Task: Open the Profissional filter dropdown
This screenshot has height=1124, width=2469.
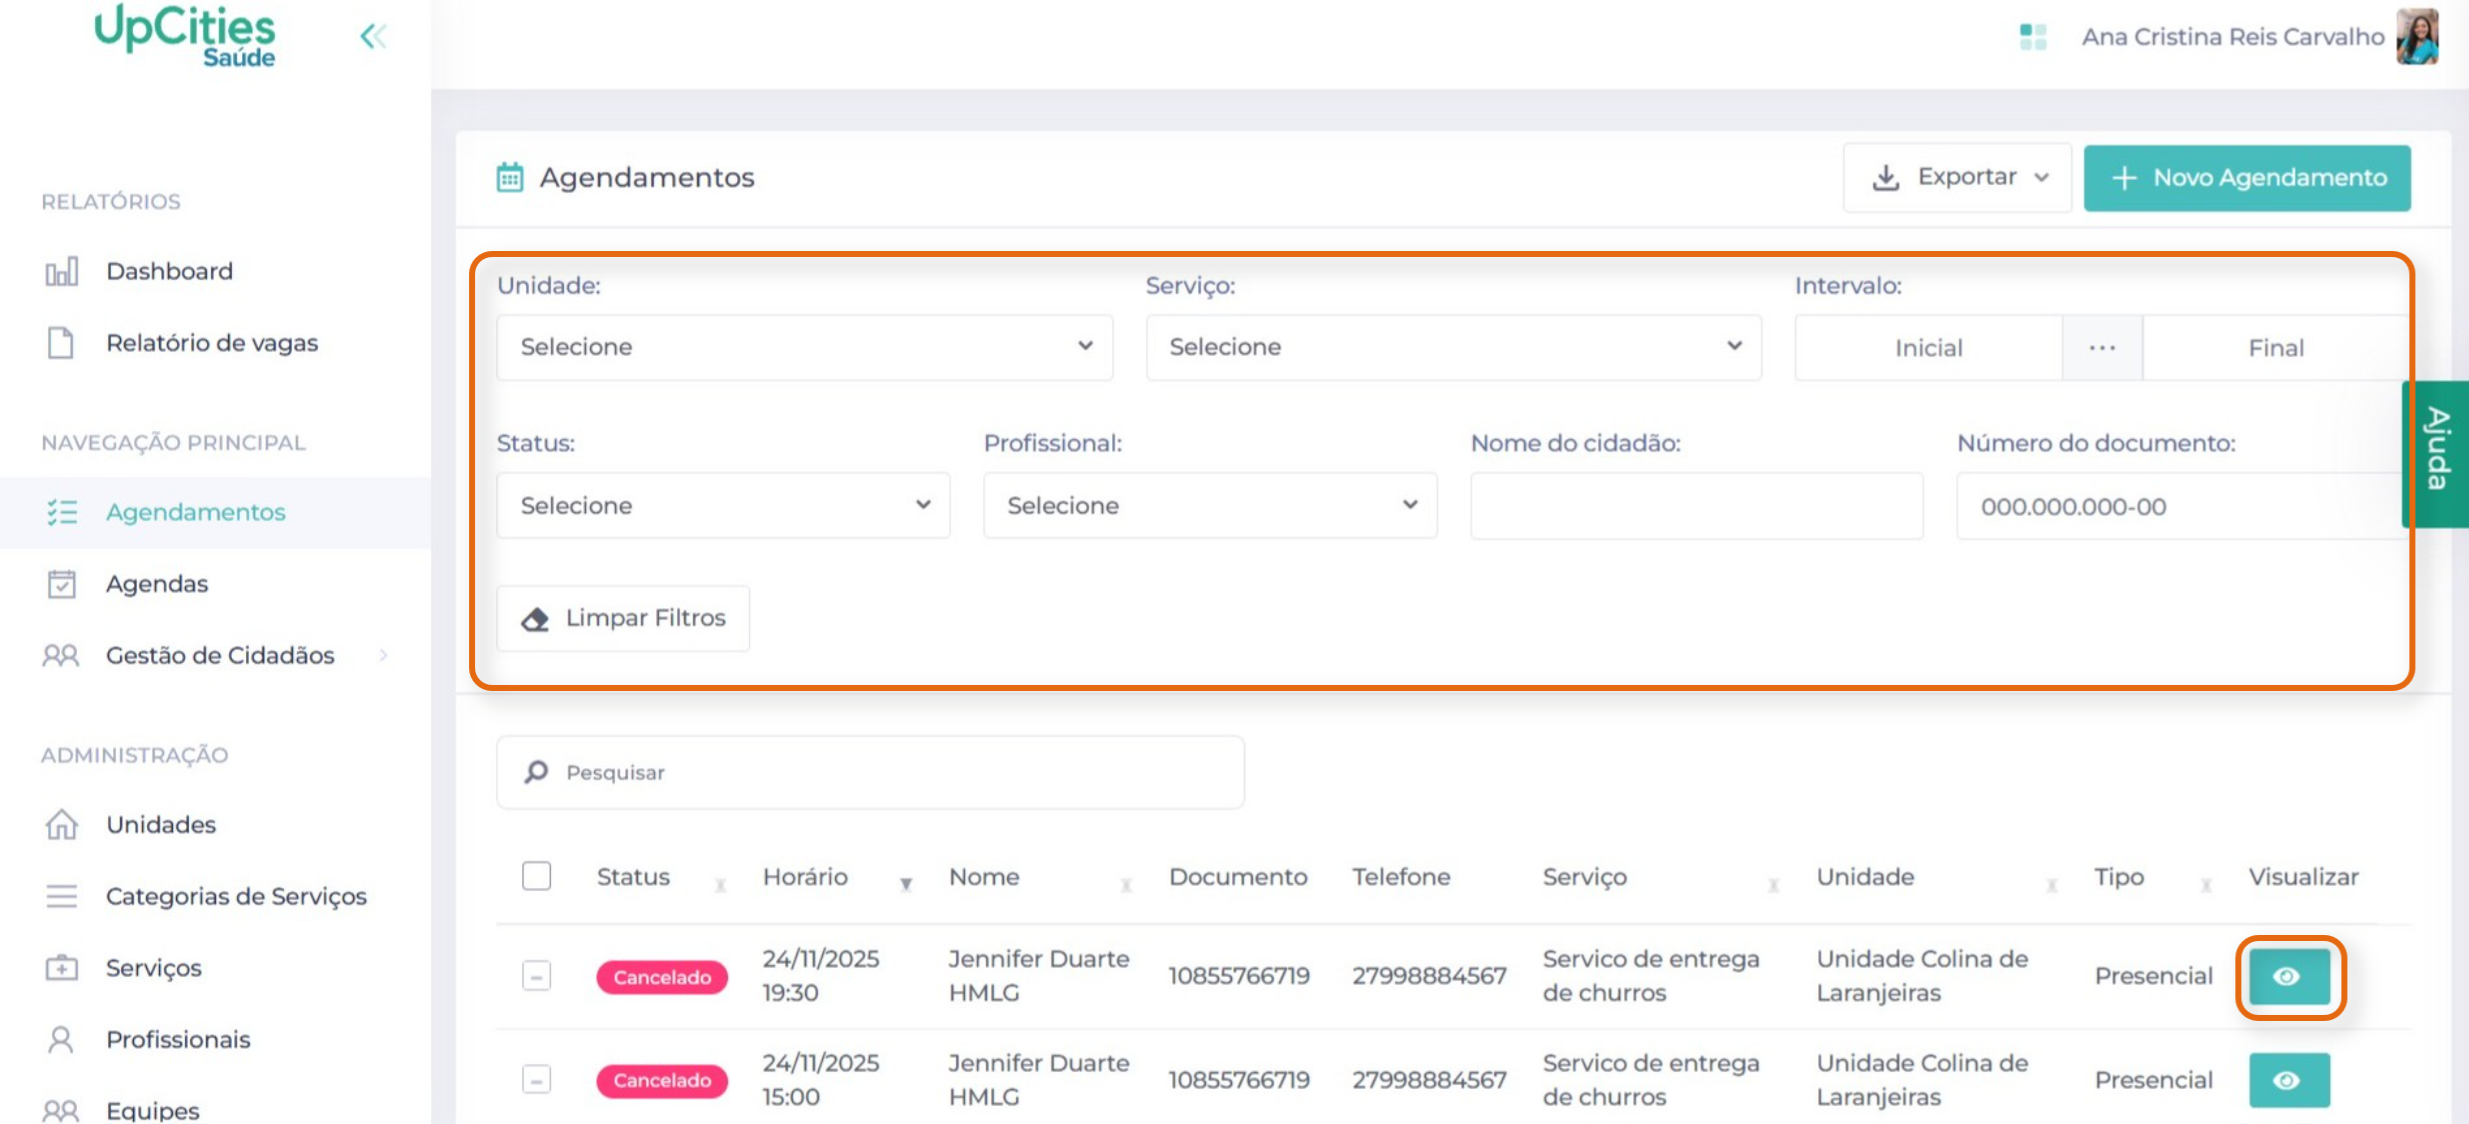Action: [x=1210, y=505]
